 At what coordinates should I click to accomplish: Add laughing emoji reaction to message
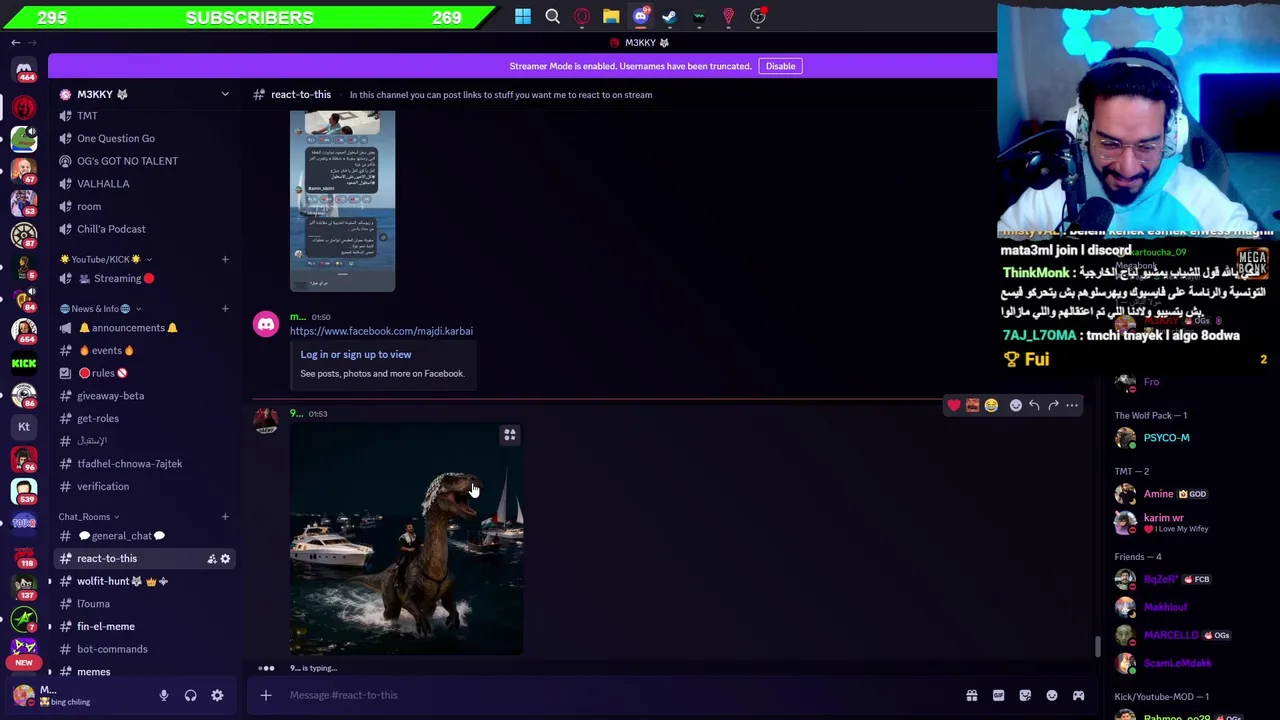click(991, 405)
